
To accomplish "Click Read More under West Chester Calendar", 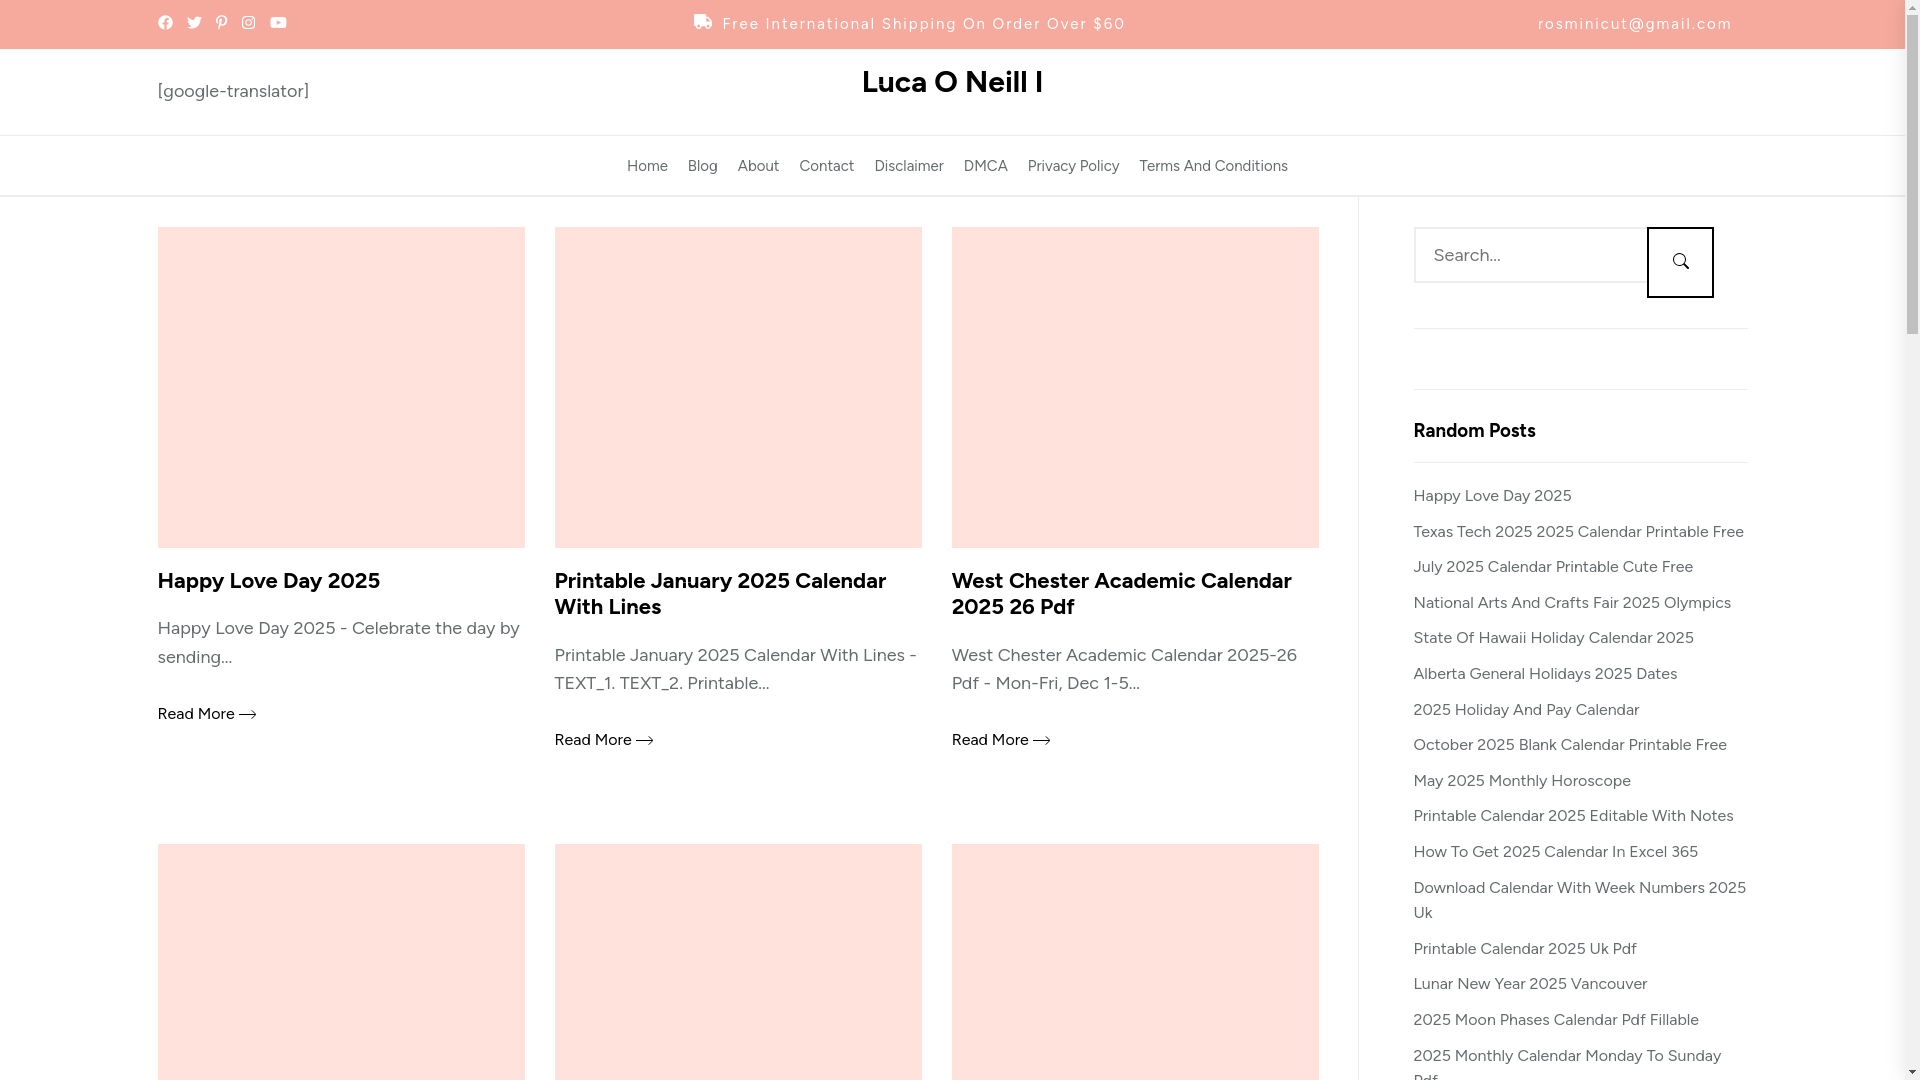I will point(1001,740).
